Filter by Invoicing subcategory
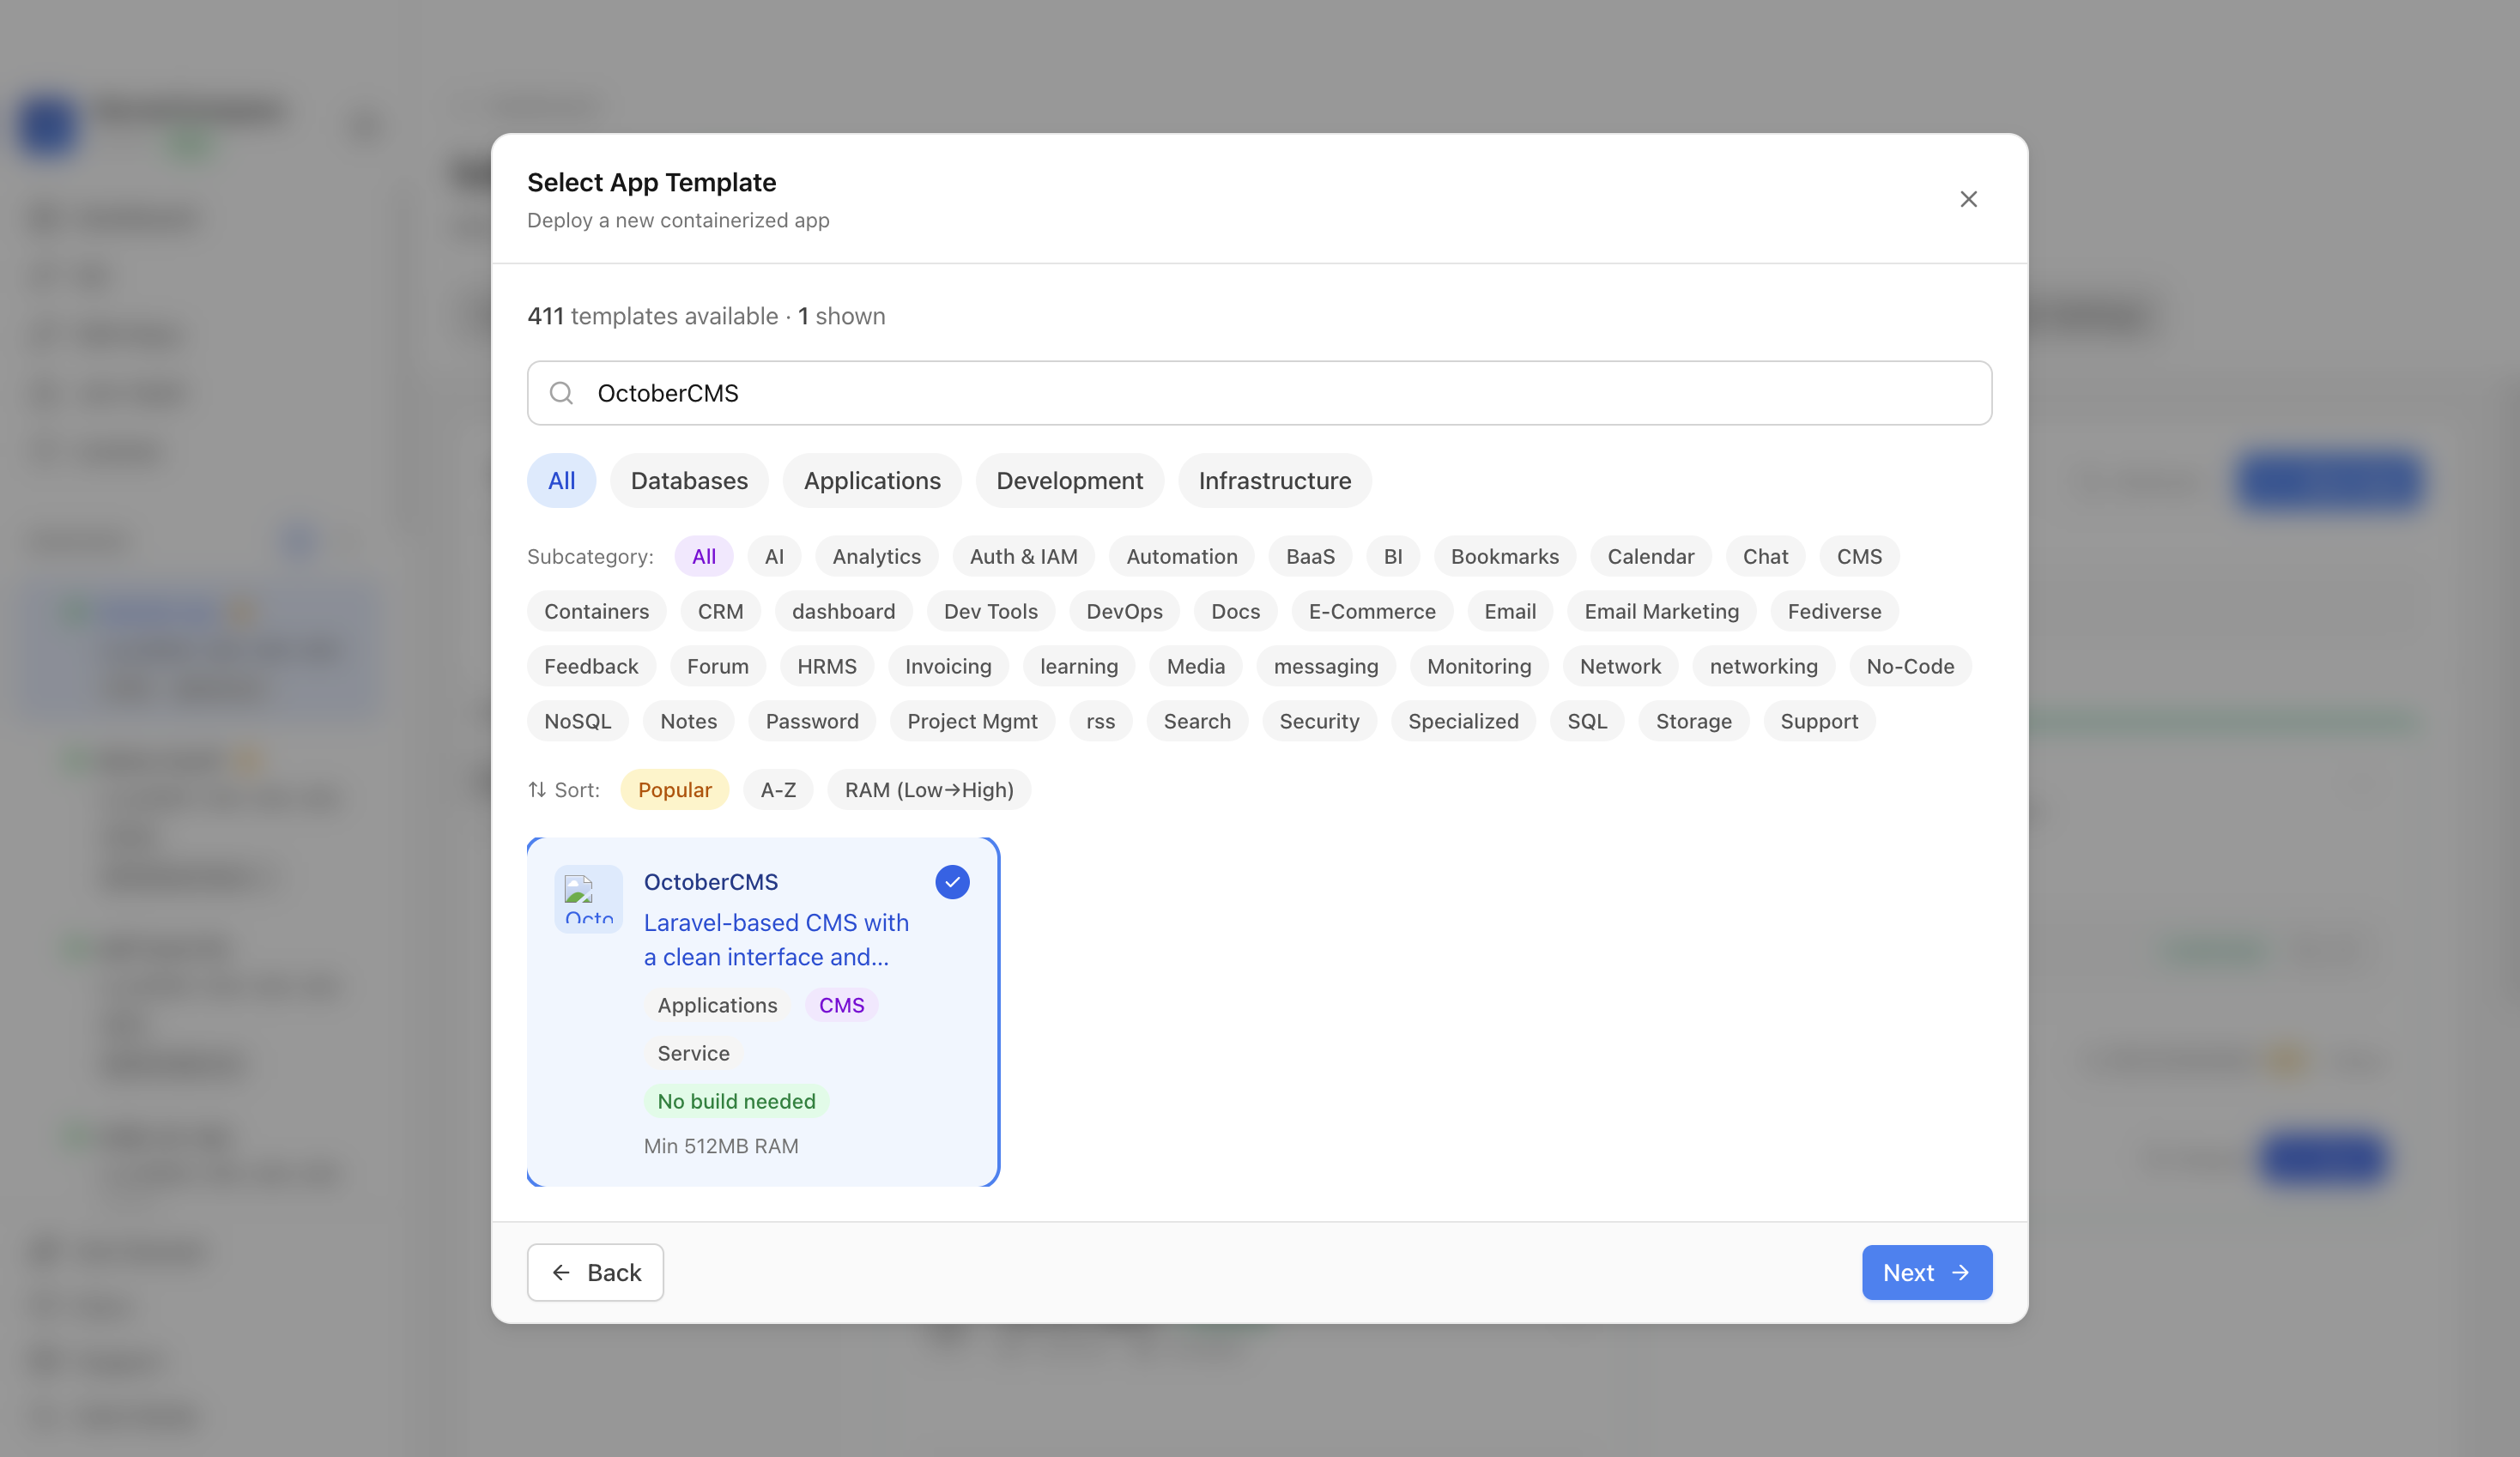2520x1457 pixels. (948, 666)
